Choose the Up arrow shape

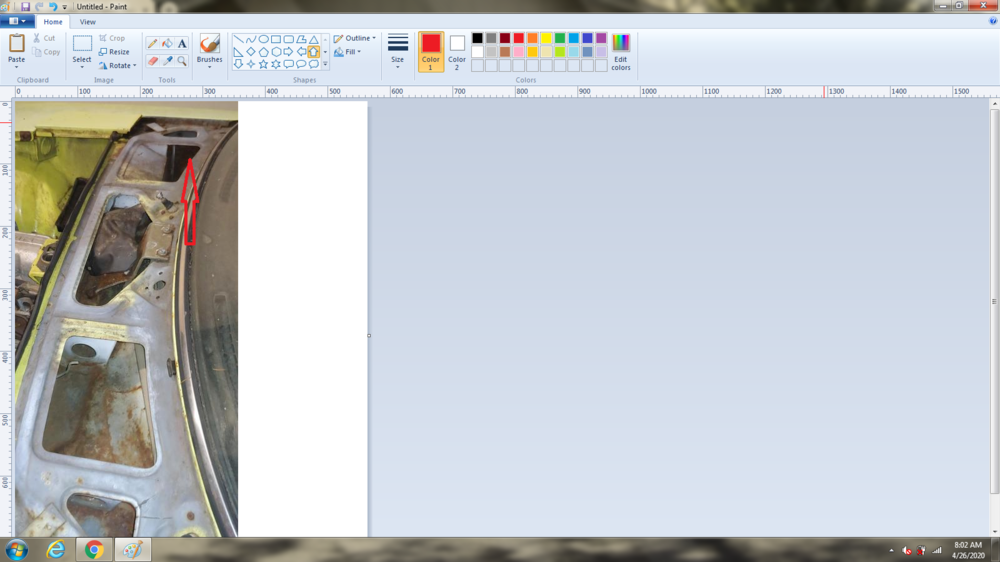pos(314,52)
